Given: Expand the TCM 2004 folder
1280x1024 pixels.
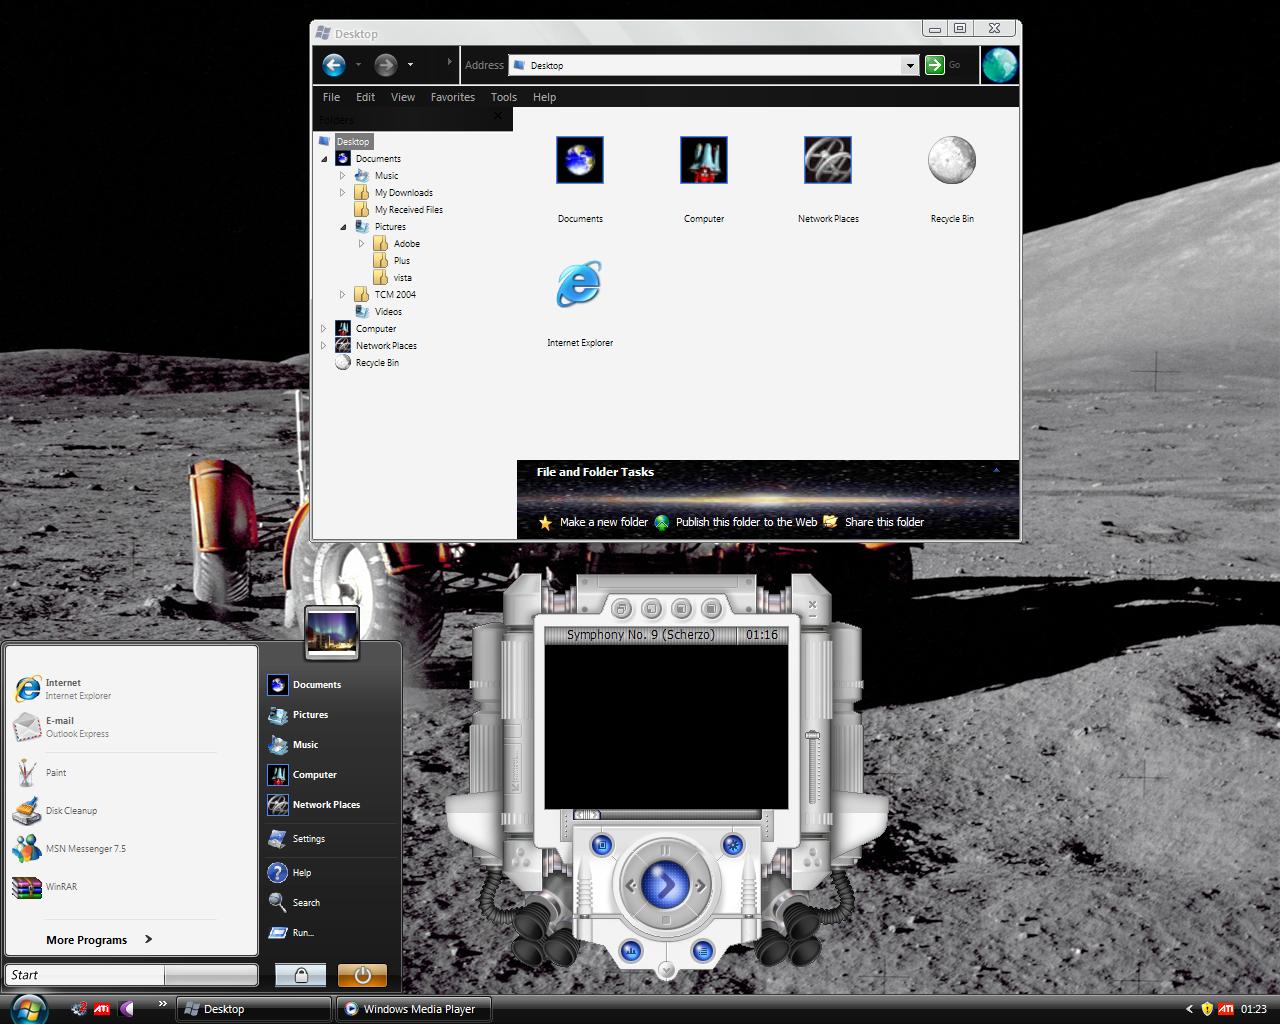Looking at the screenshot, I should [343, 295].
